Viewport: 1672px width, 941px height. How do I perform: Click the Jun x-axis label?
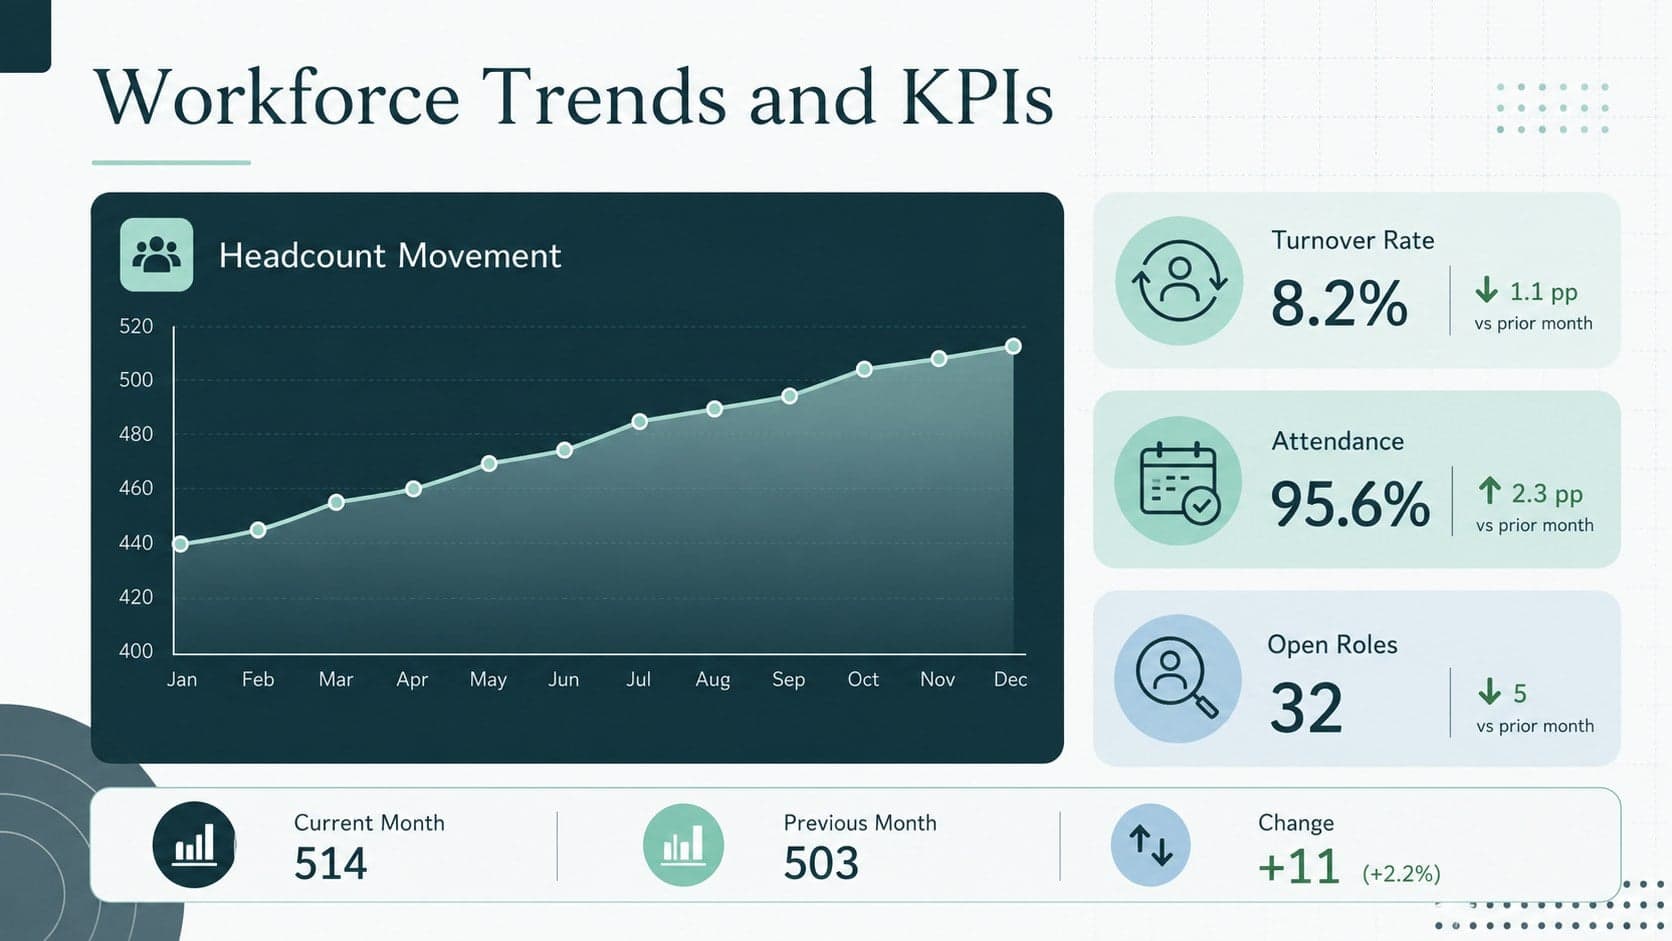tap(564, 679)
